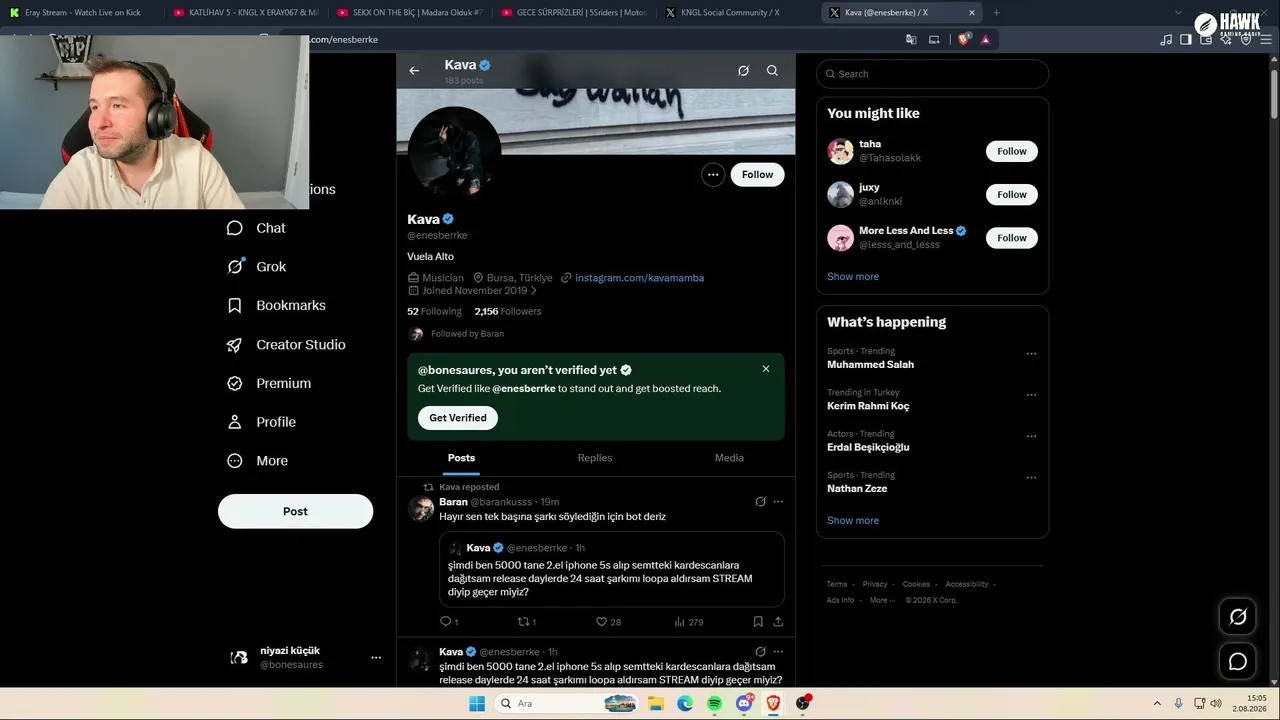1280x720 pixels.
Task: Open Discord from the Windows taskbar
Action: coord(744,703)
